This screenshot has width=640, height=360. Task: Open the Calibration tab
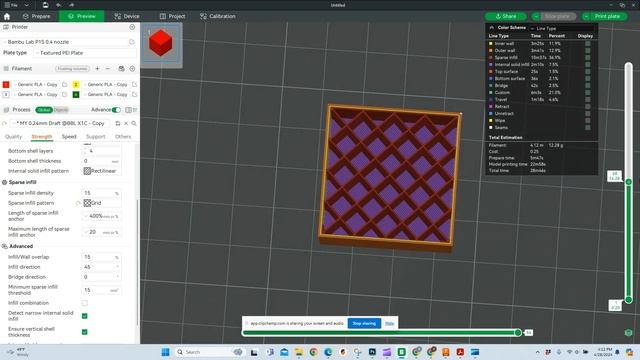point(218,16)
